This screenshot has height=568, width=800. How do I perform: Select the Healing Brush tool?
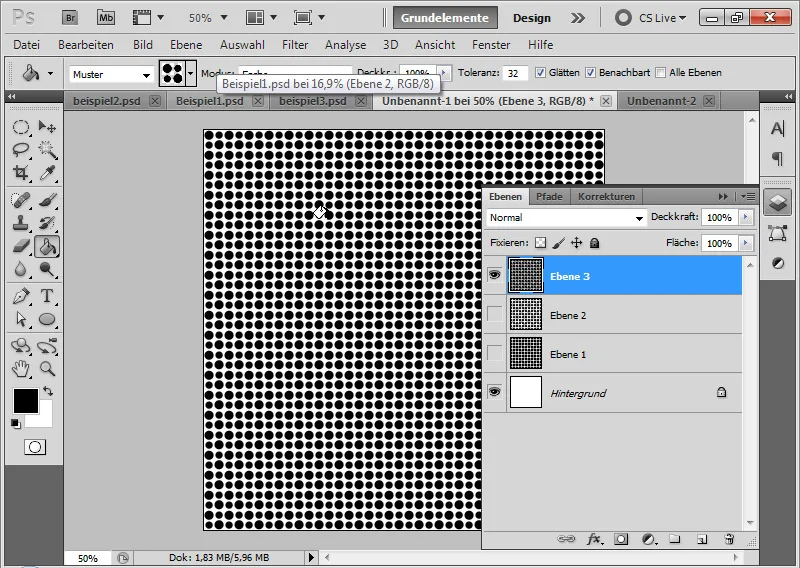(20, 200)
